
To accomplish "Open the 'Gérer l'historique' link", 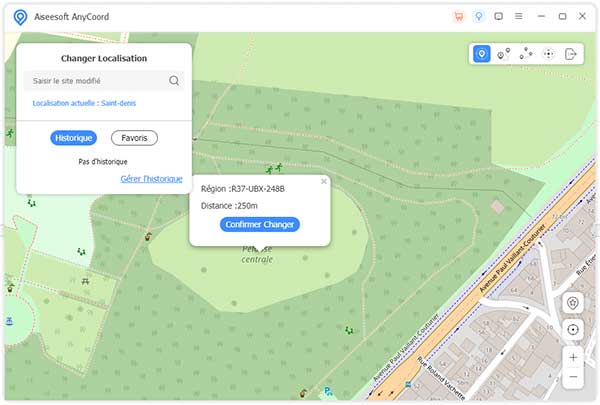I will (x=151, y=179).
